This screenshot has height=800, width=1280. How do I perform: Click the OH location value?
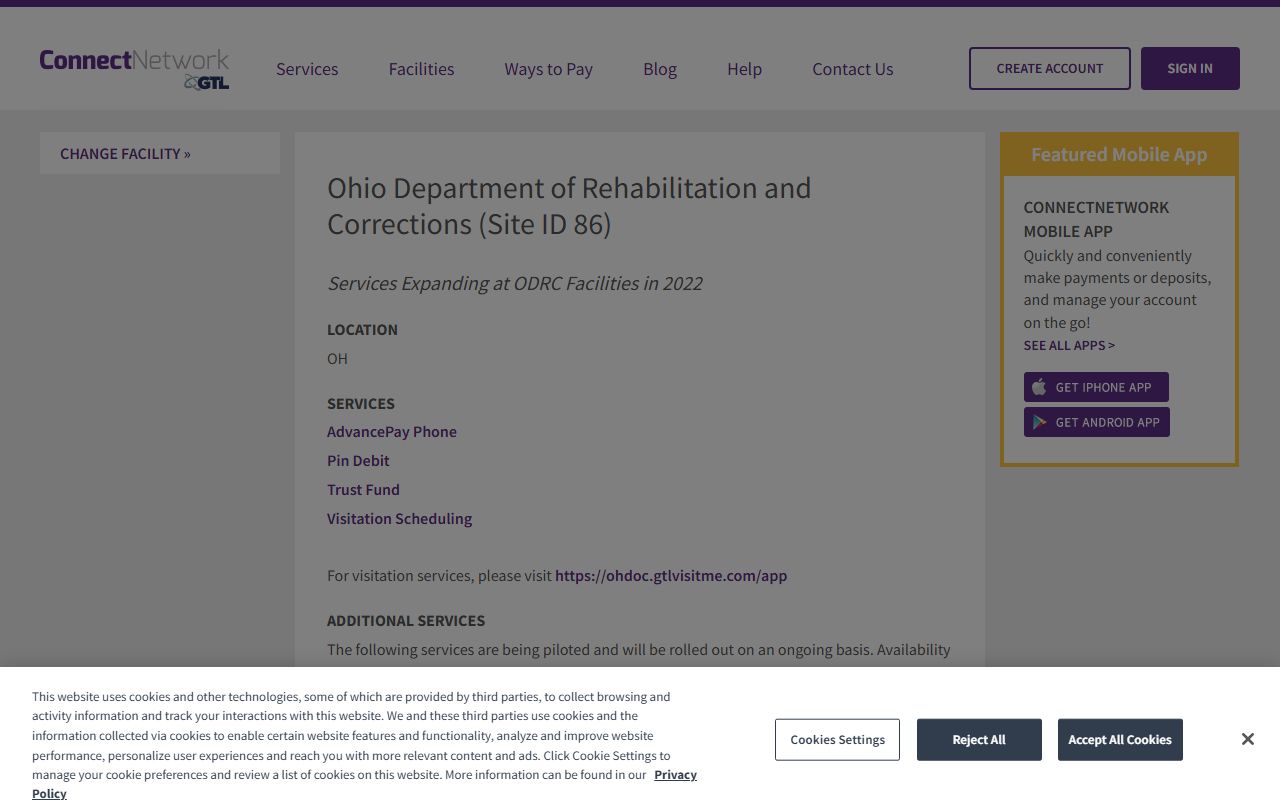pyautogui.click(x=337, y=358)
